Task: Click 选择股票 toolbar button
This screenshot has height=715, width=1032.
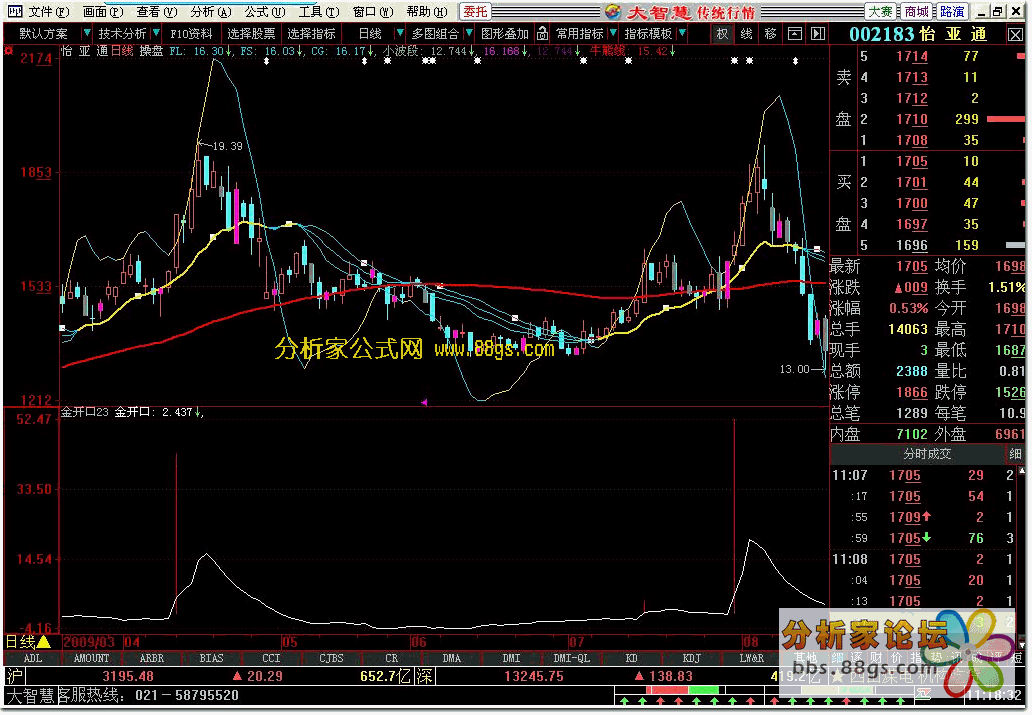Action: pyautogui.click(x=251, y=34)
